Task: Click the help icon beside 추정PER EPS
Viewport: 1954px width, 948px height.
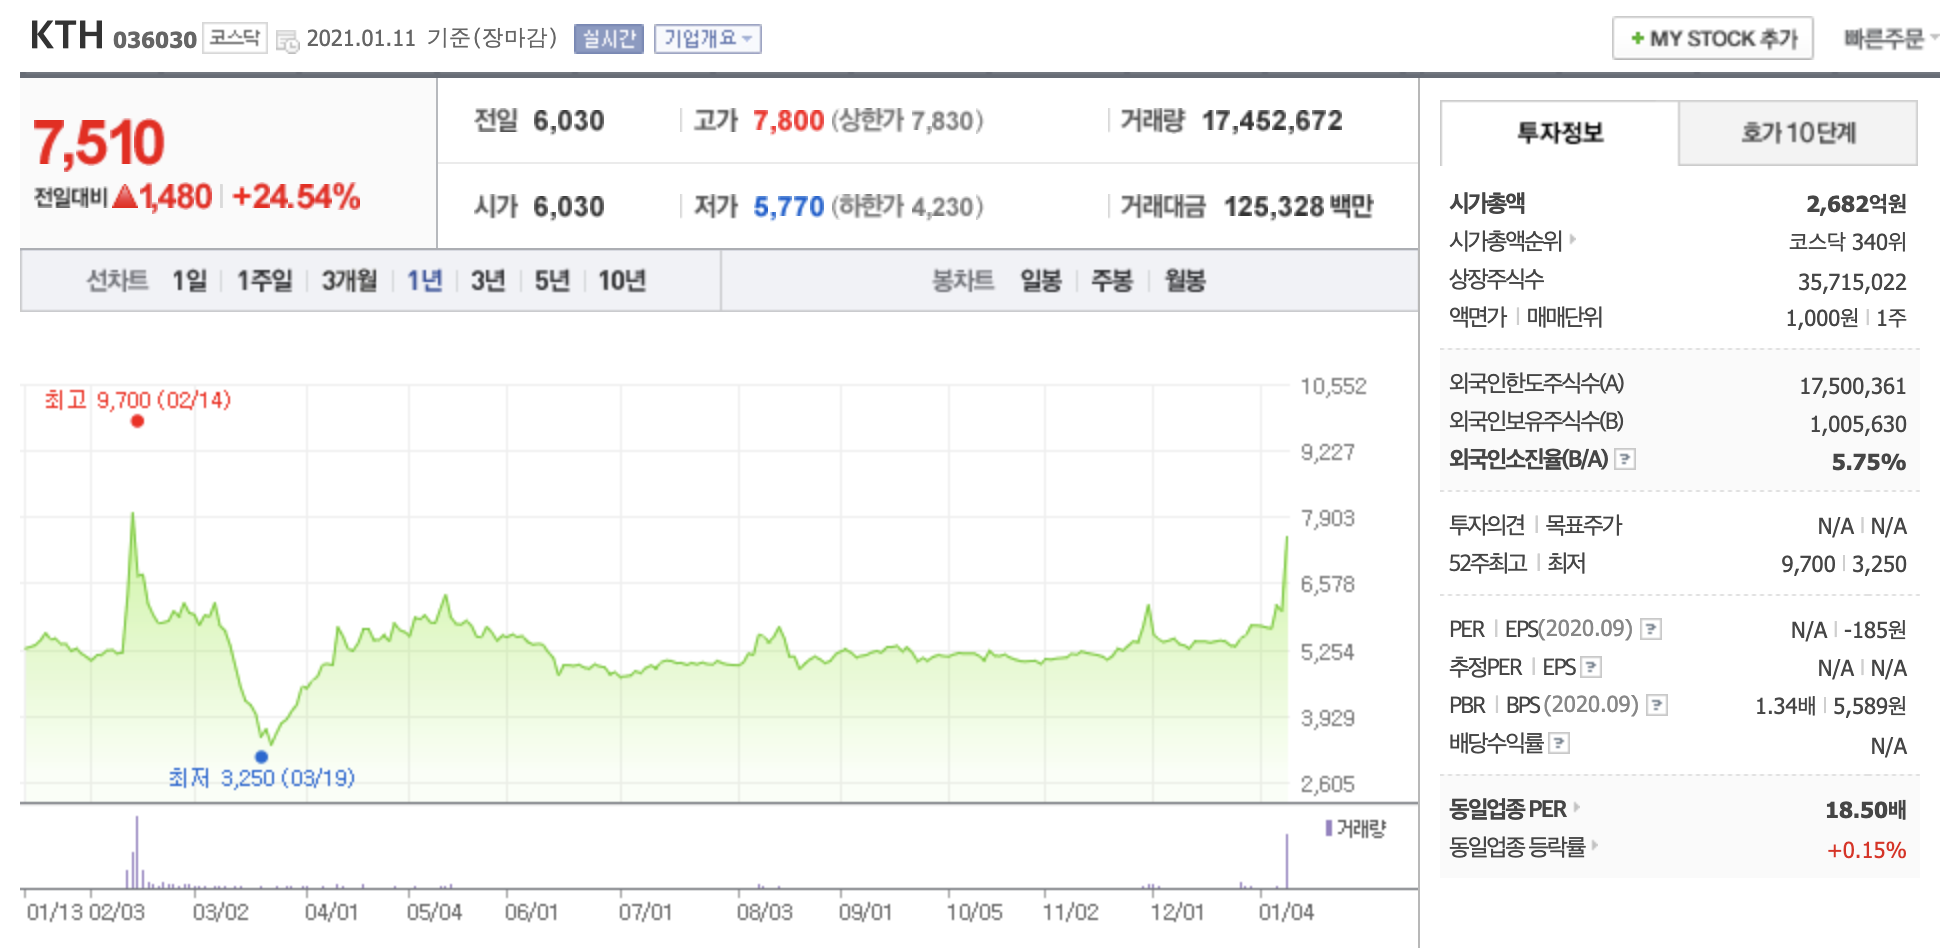Action: coord(1590,666)
